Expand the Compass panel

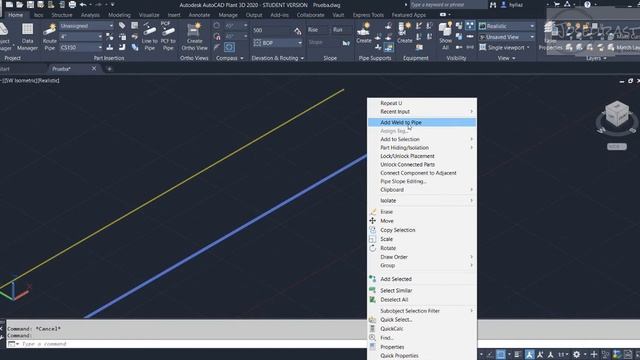tap(229, 58)
